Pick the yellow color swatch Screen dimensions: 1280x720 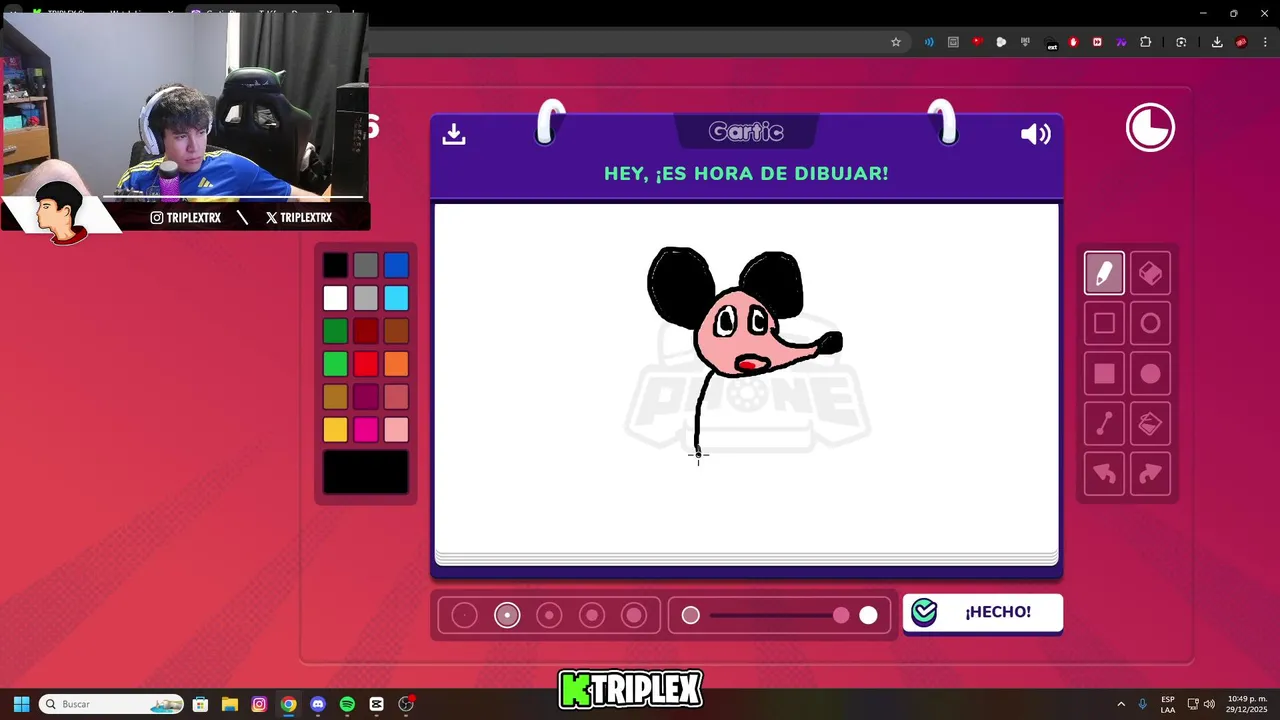335,430
